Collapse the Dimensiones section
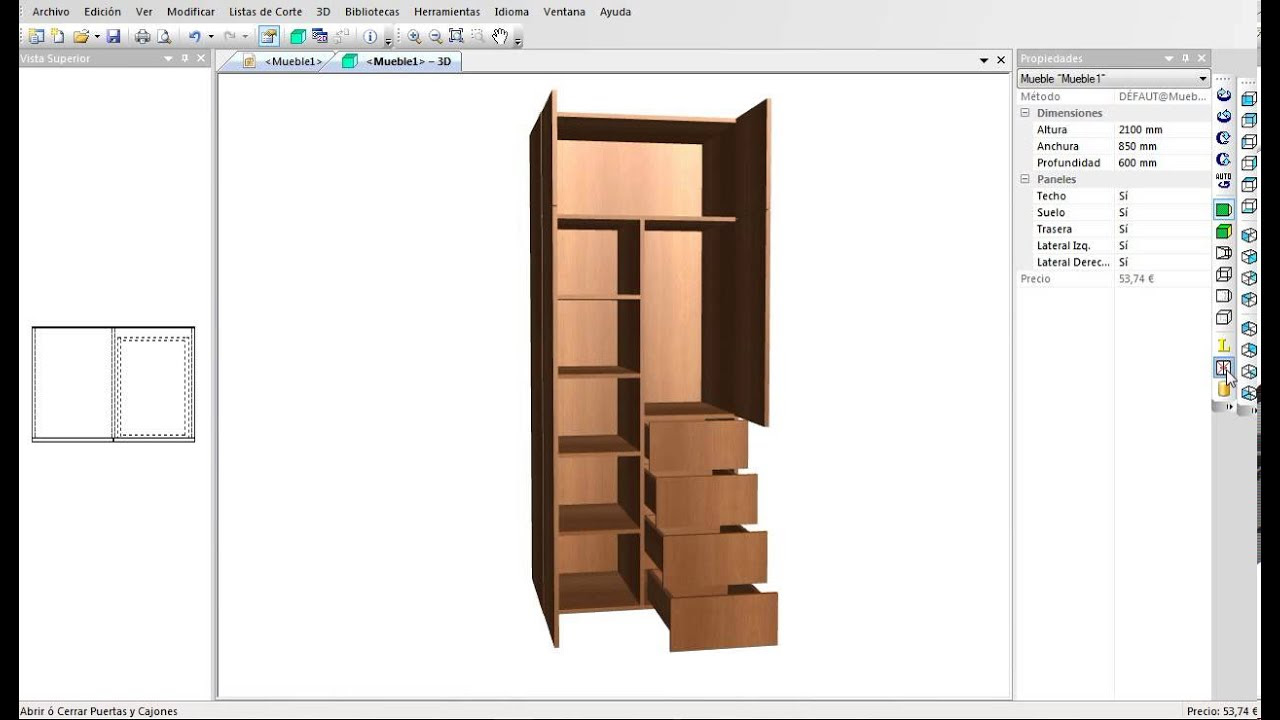This screenshot has width=1280, height=720. click(1024, 112)
